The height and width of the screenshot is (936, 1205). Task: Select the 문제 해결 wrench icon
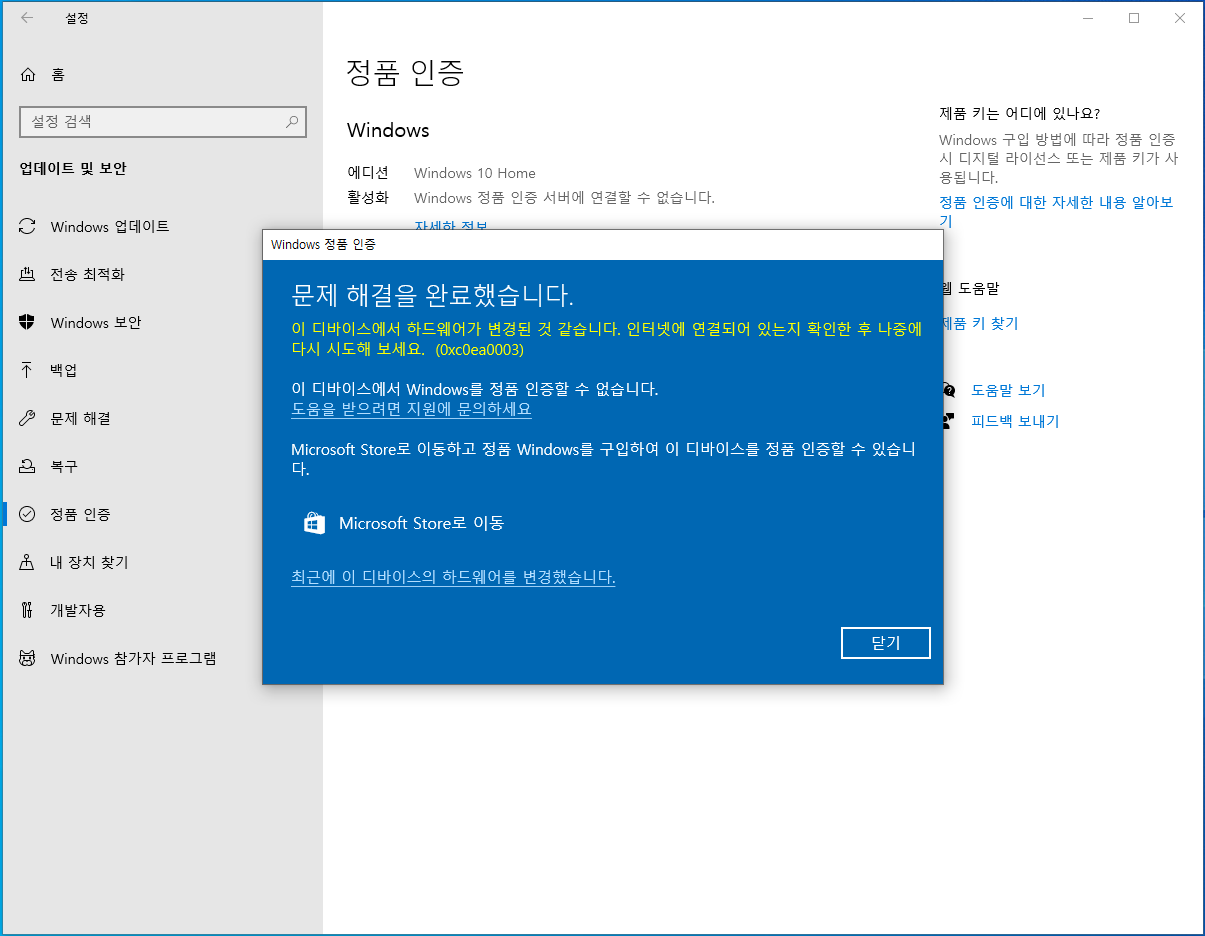(x=28, y=418)
